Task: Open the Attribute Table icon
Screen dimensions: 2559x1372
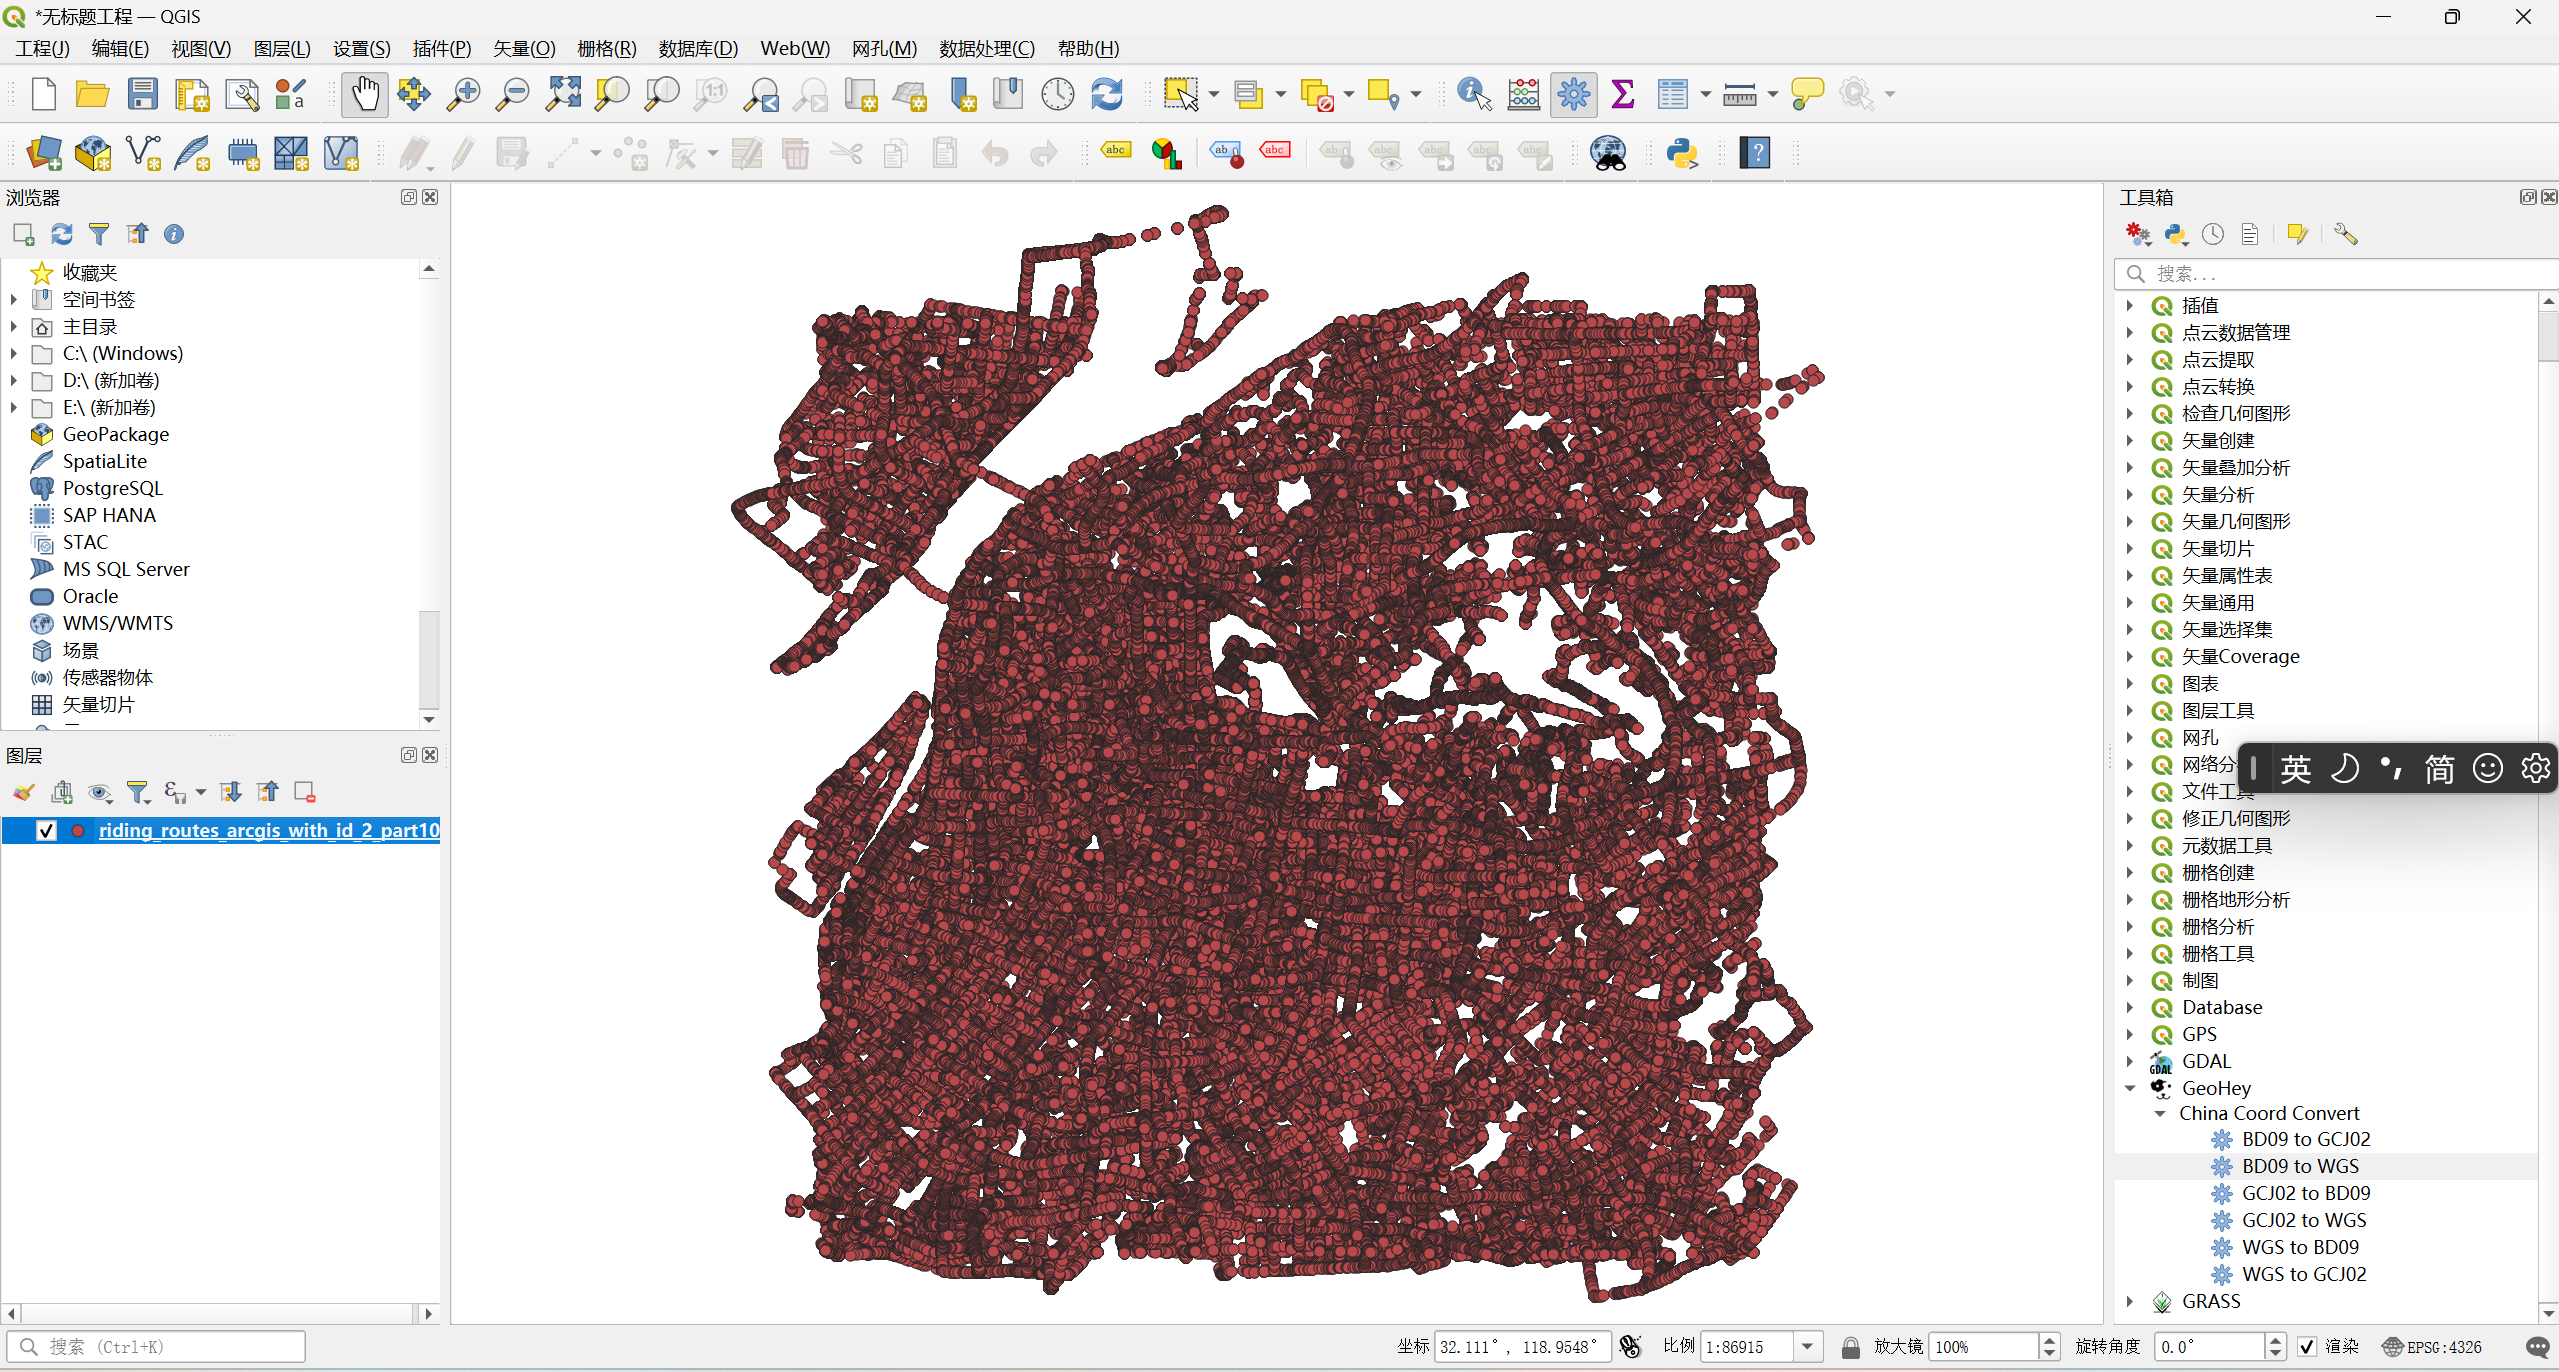Action: coord(1672,94)
